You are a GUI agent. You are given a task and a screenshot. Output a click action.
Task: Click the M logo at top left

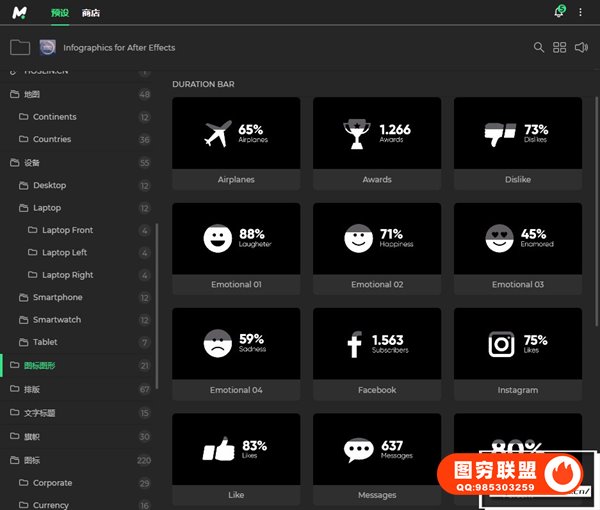tap(20, 13)
